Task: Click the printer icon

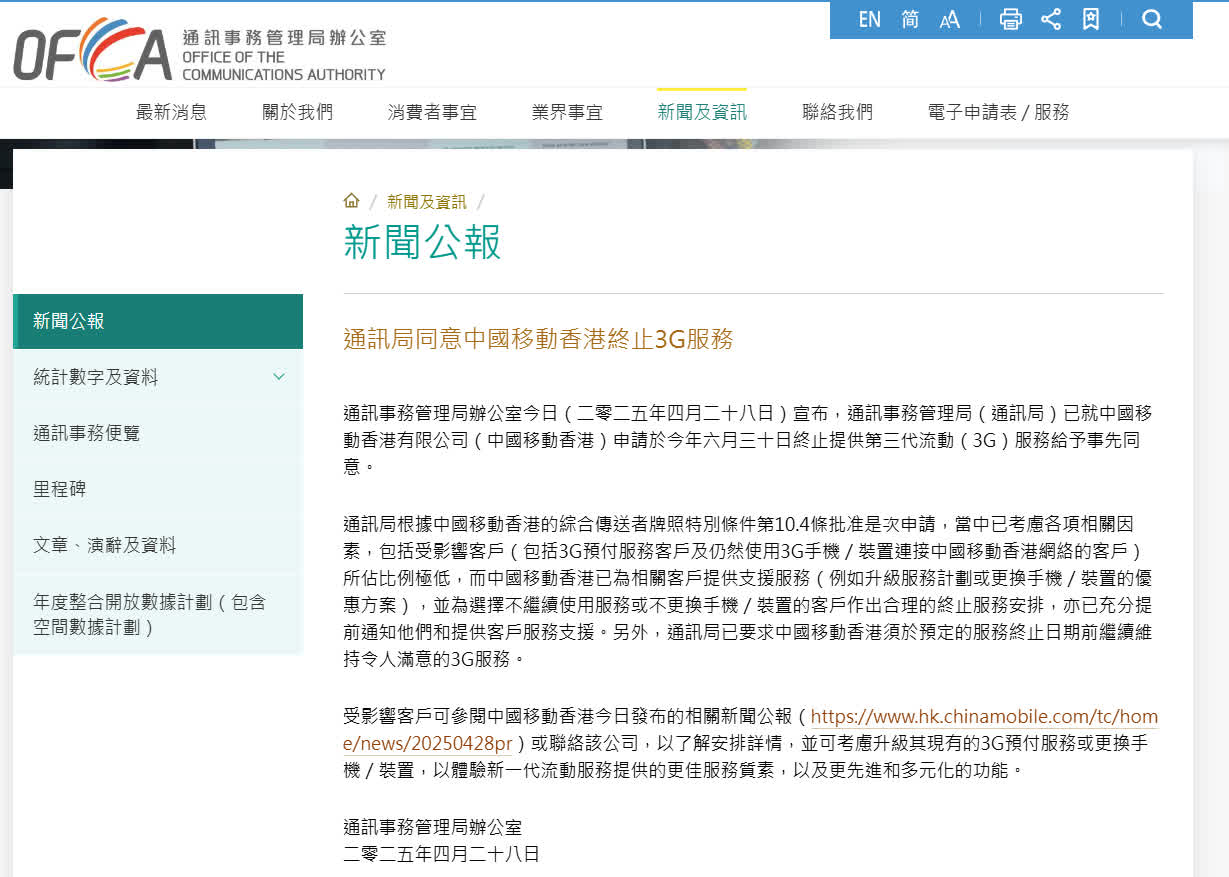Action: click(1011, 19)
